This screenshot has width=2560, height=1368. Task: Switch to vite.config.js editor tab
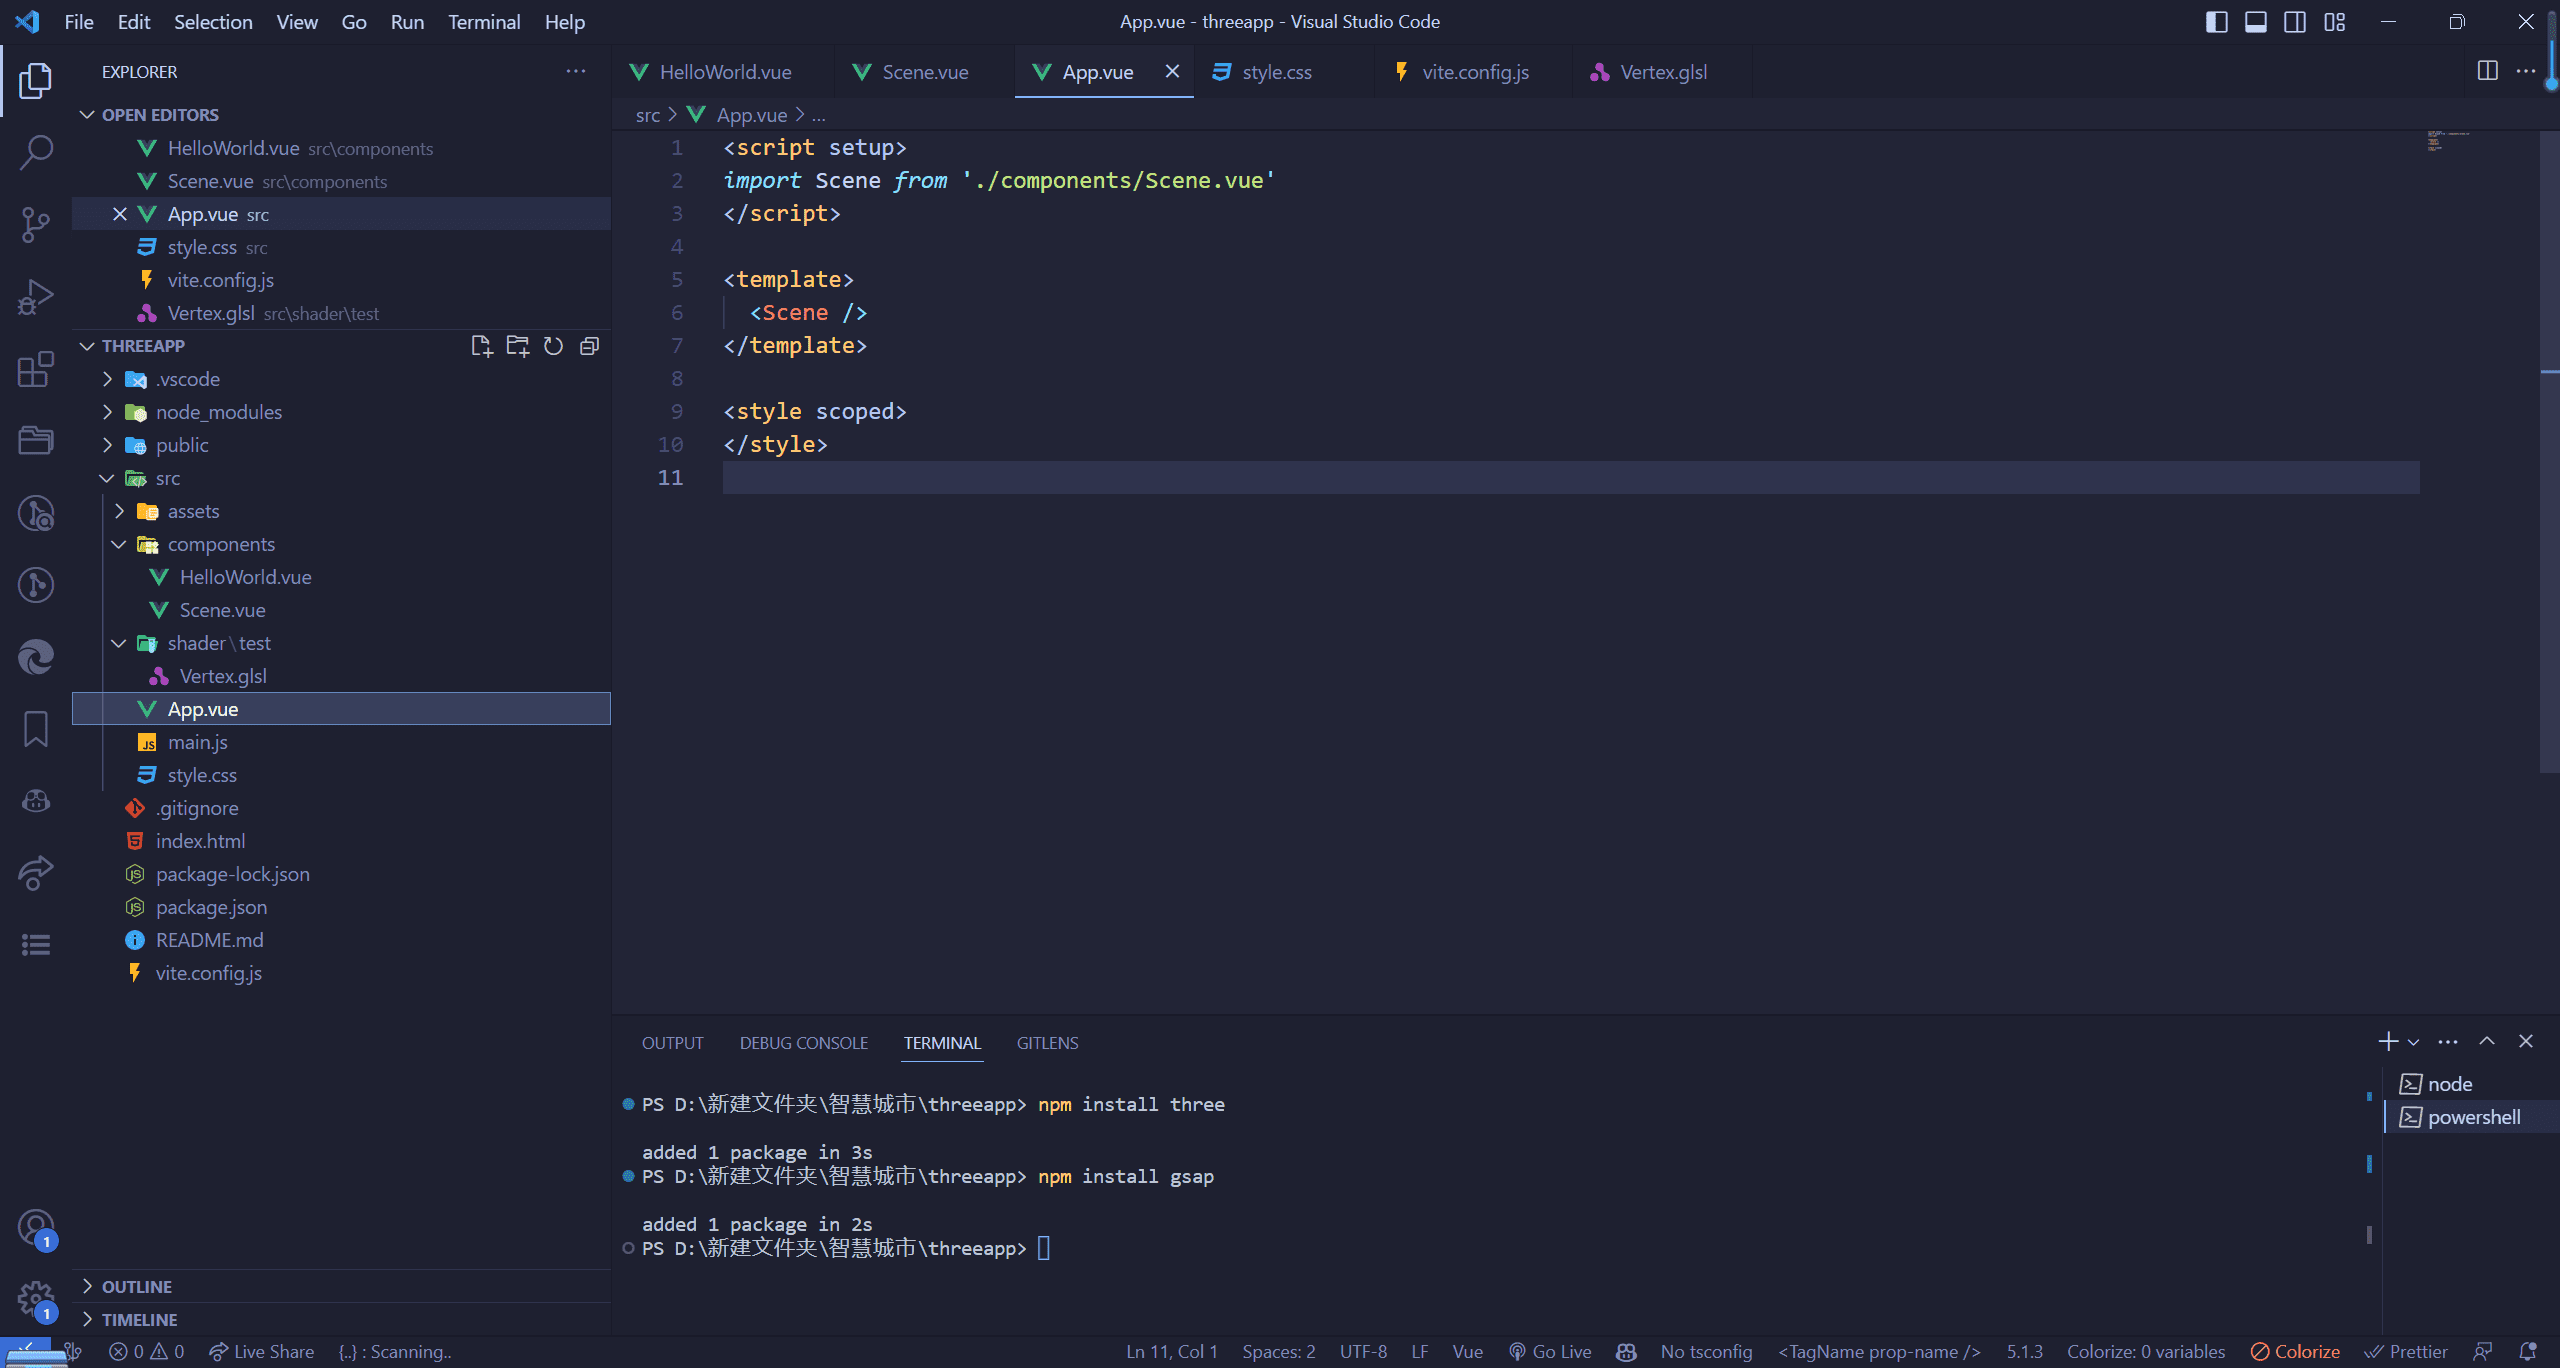pyautogui.click(x=1474, y=72)
